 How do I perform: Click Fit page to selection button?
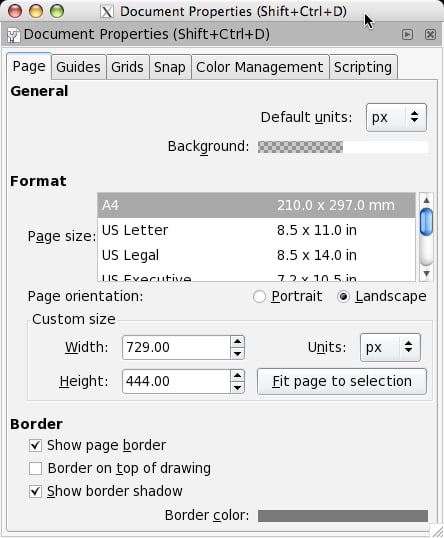click(x=342, y=382)
